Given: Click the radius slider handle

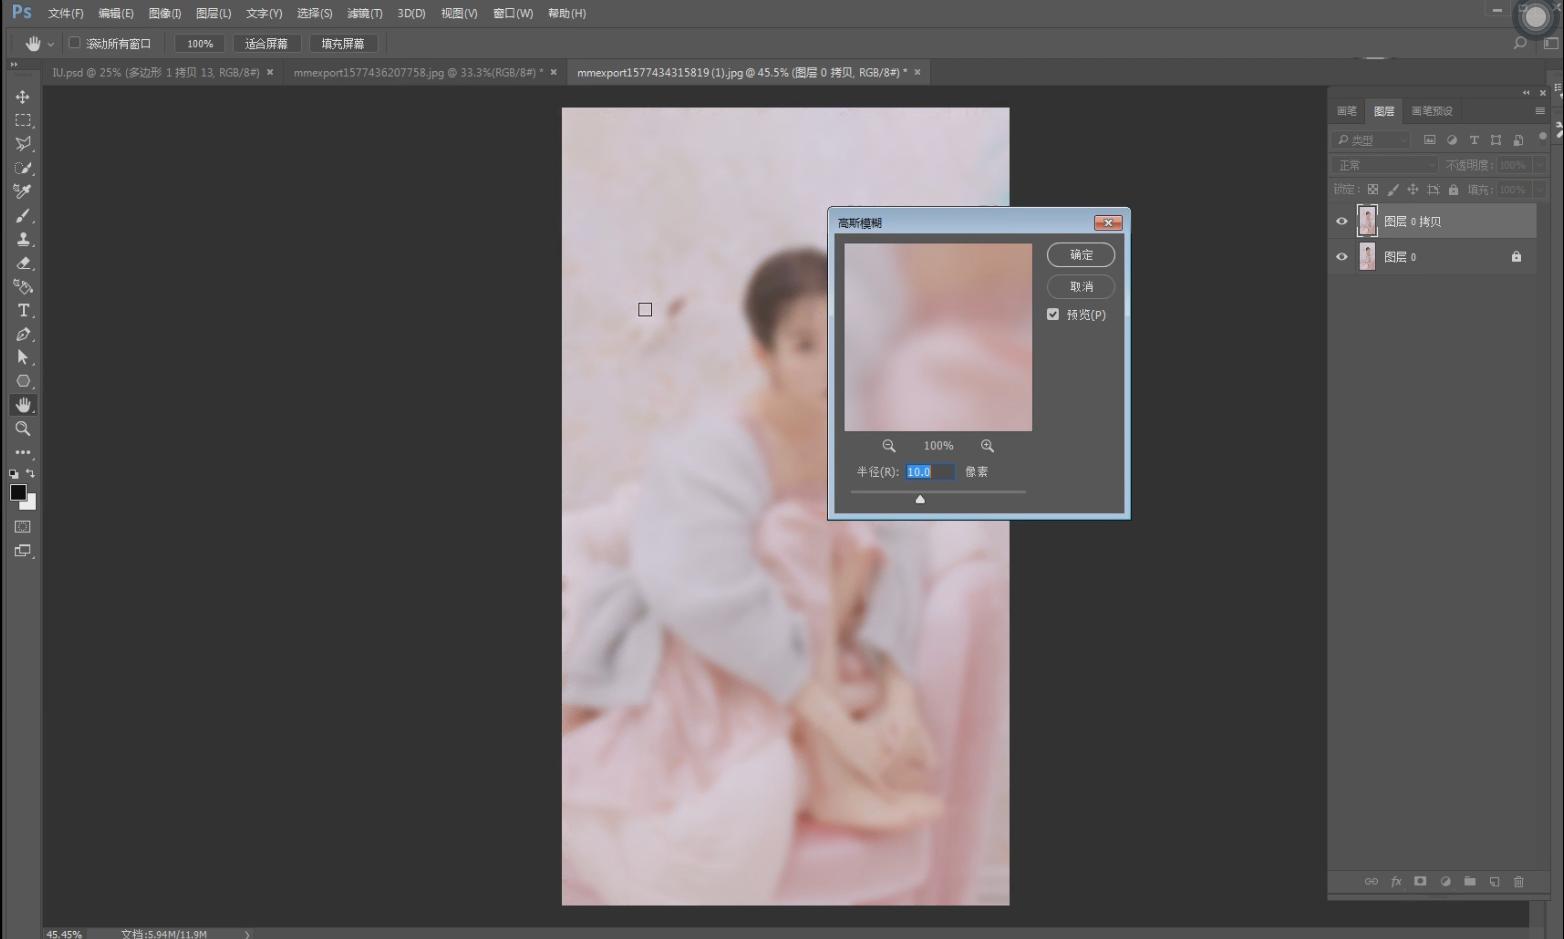Looking at the screenshot, I should tap(920, 499).
